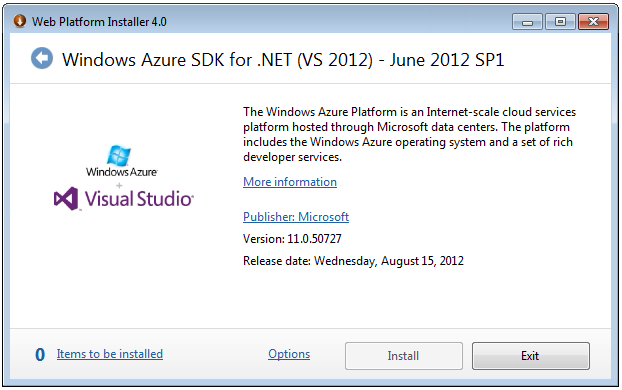Screen dimensions: 622x390
Task: Open the More information link
Action: 290,182
